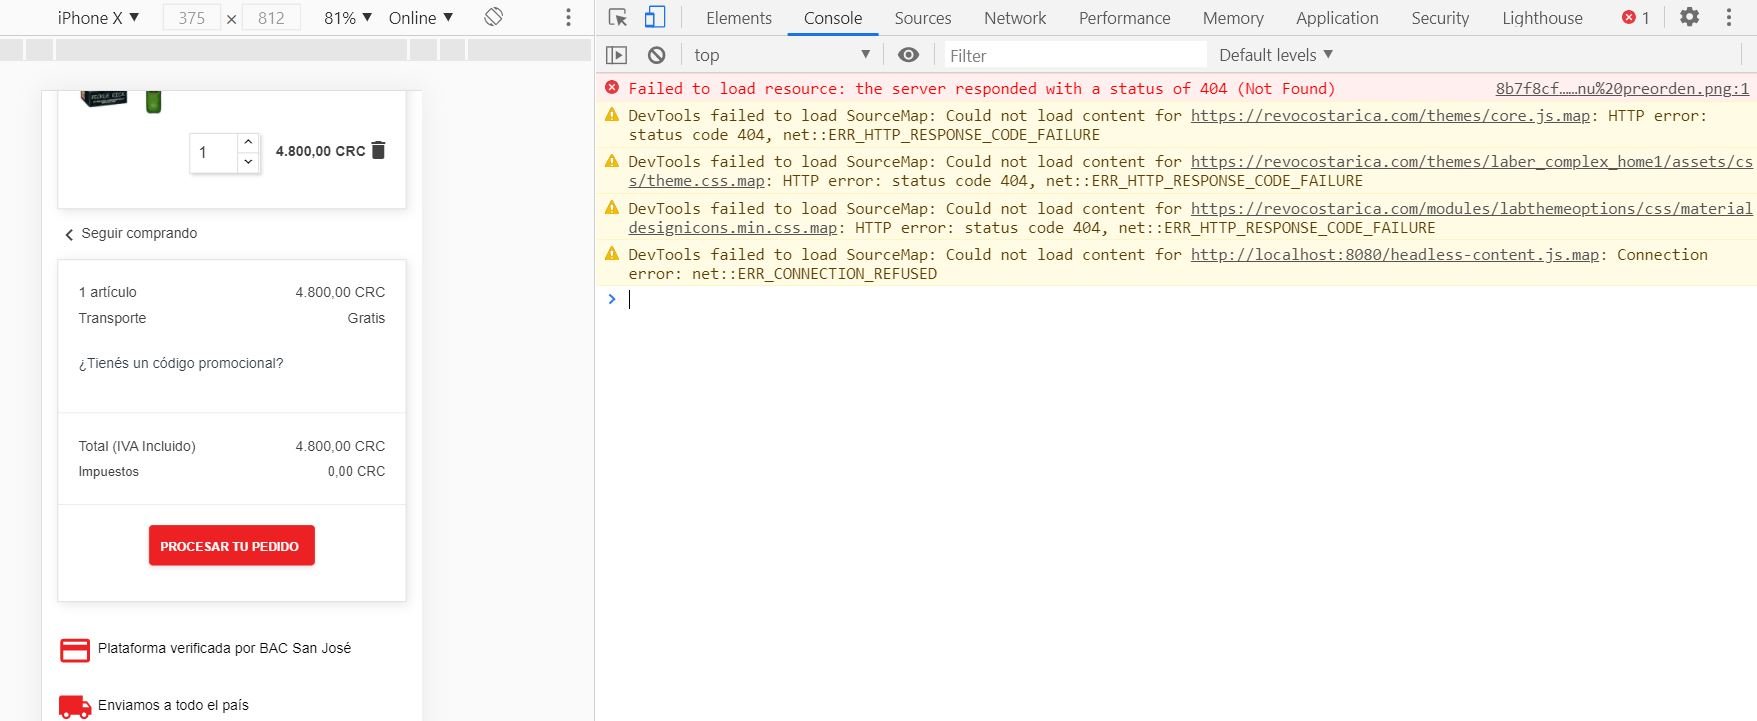Clear the console
The image size is (1757, 721).
coord(656,55)
